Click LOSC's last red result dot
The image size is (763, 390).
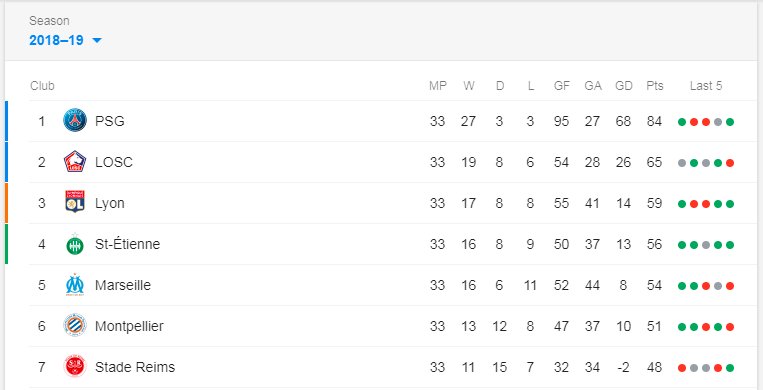coord(729,163)
